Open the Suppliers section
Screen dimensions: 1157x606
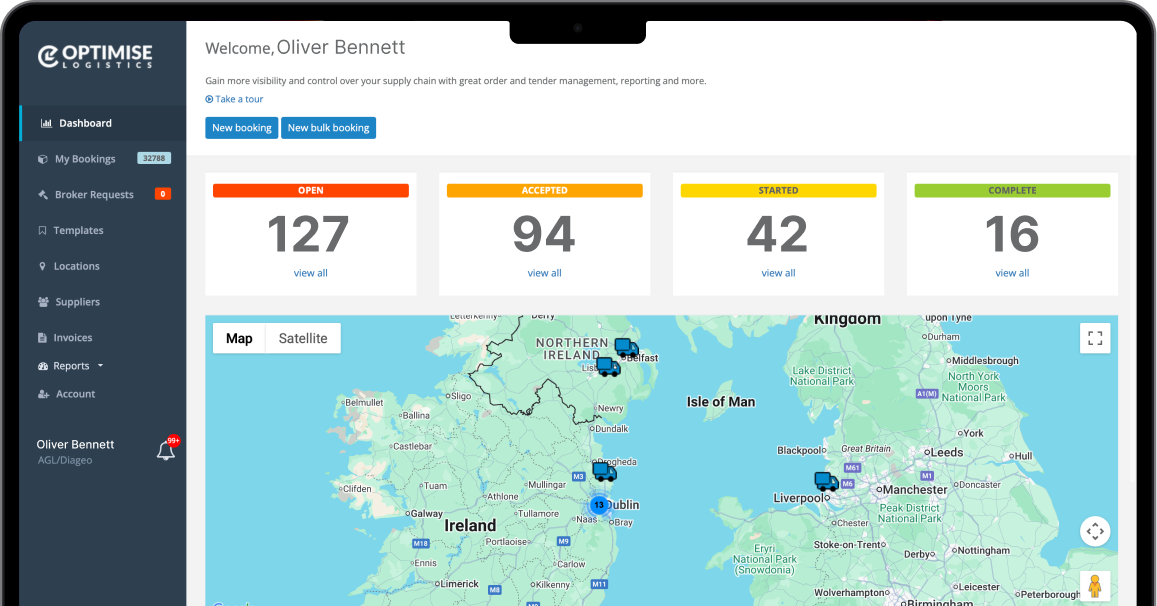point(77,302)
